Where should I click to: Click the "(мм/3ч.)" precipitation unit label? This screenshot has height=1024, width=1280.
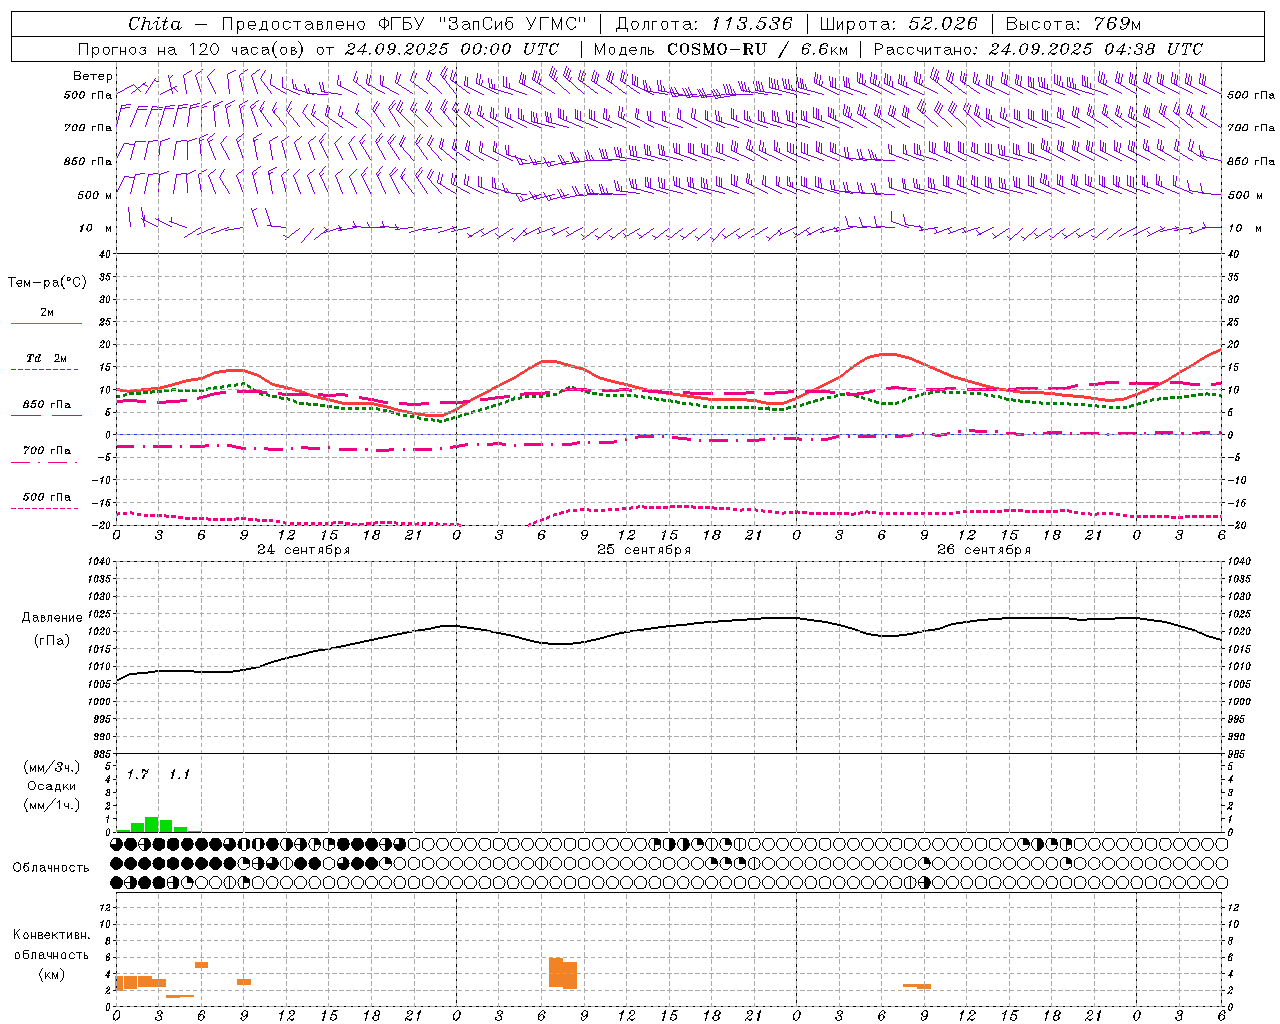51,767
